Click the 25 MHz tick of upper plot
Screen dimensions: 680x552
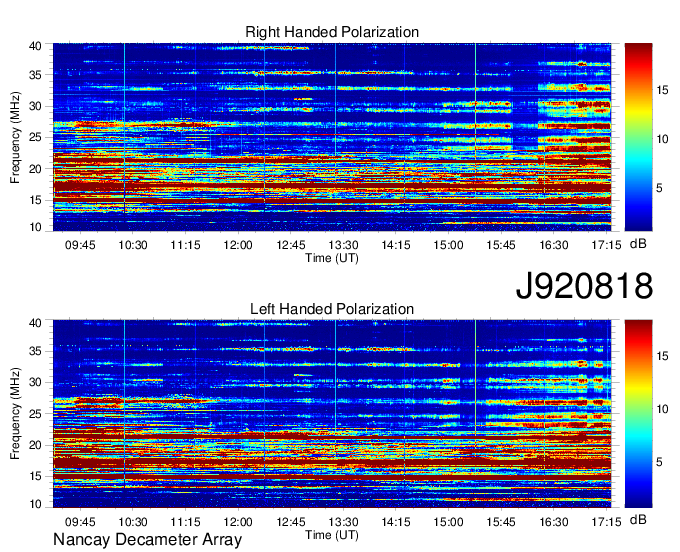(35, 137)
